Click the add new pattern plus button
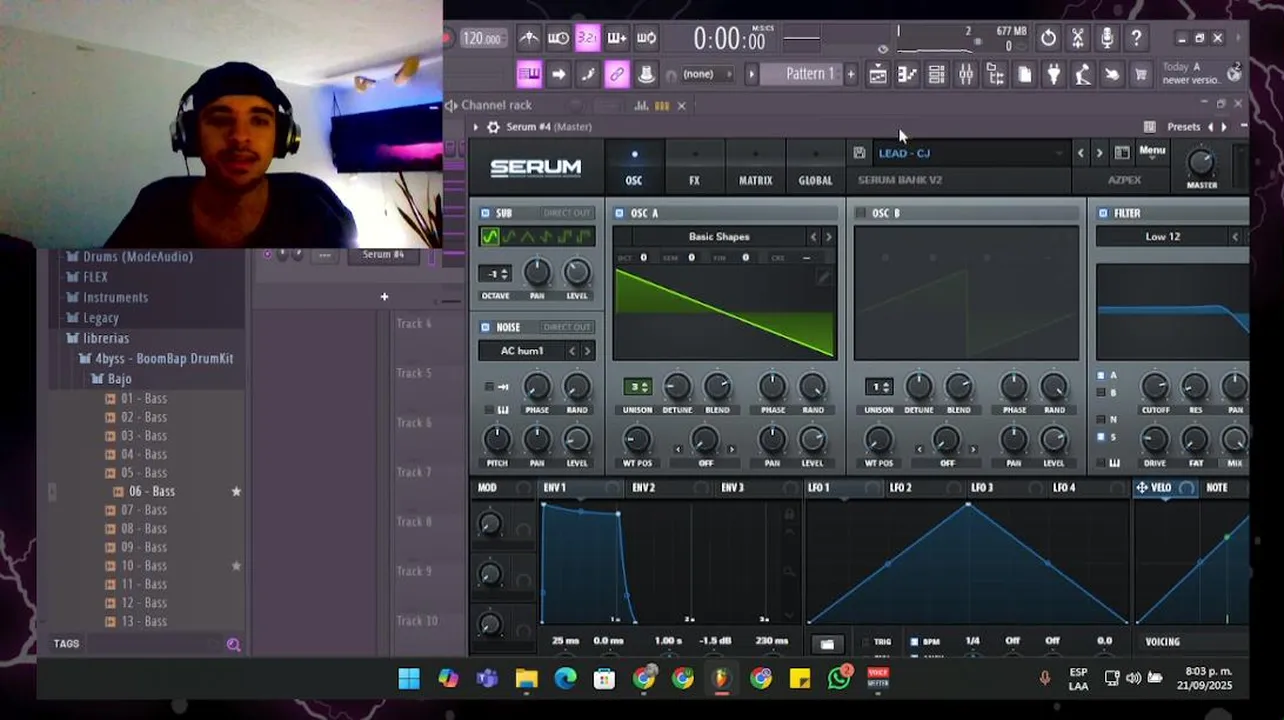This screenshot has width=1284, height=720. [x=851, y=74]
